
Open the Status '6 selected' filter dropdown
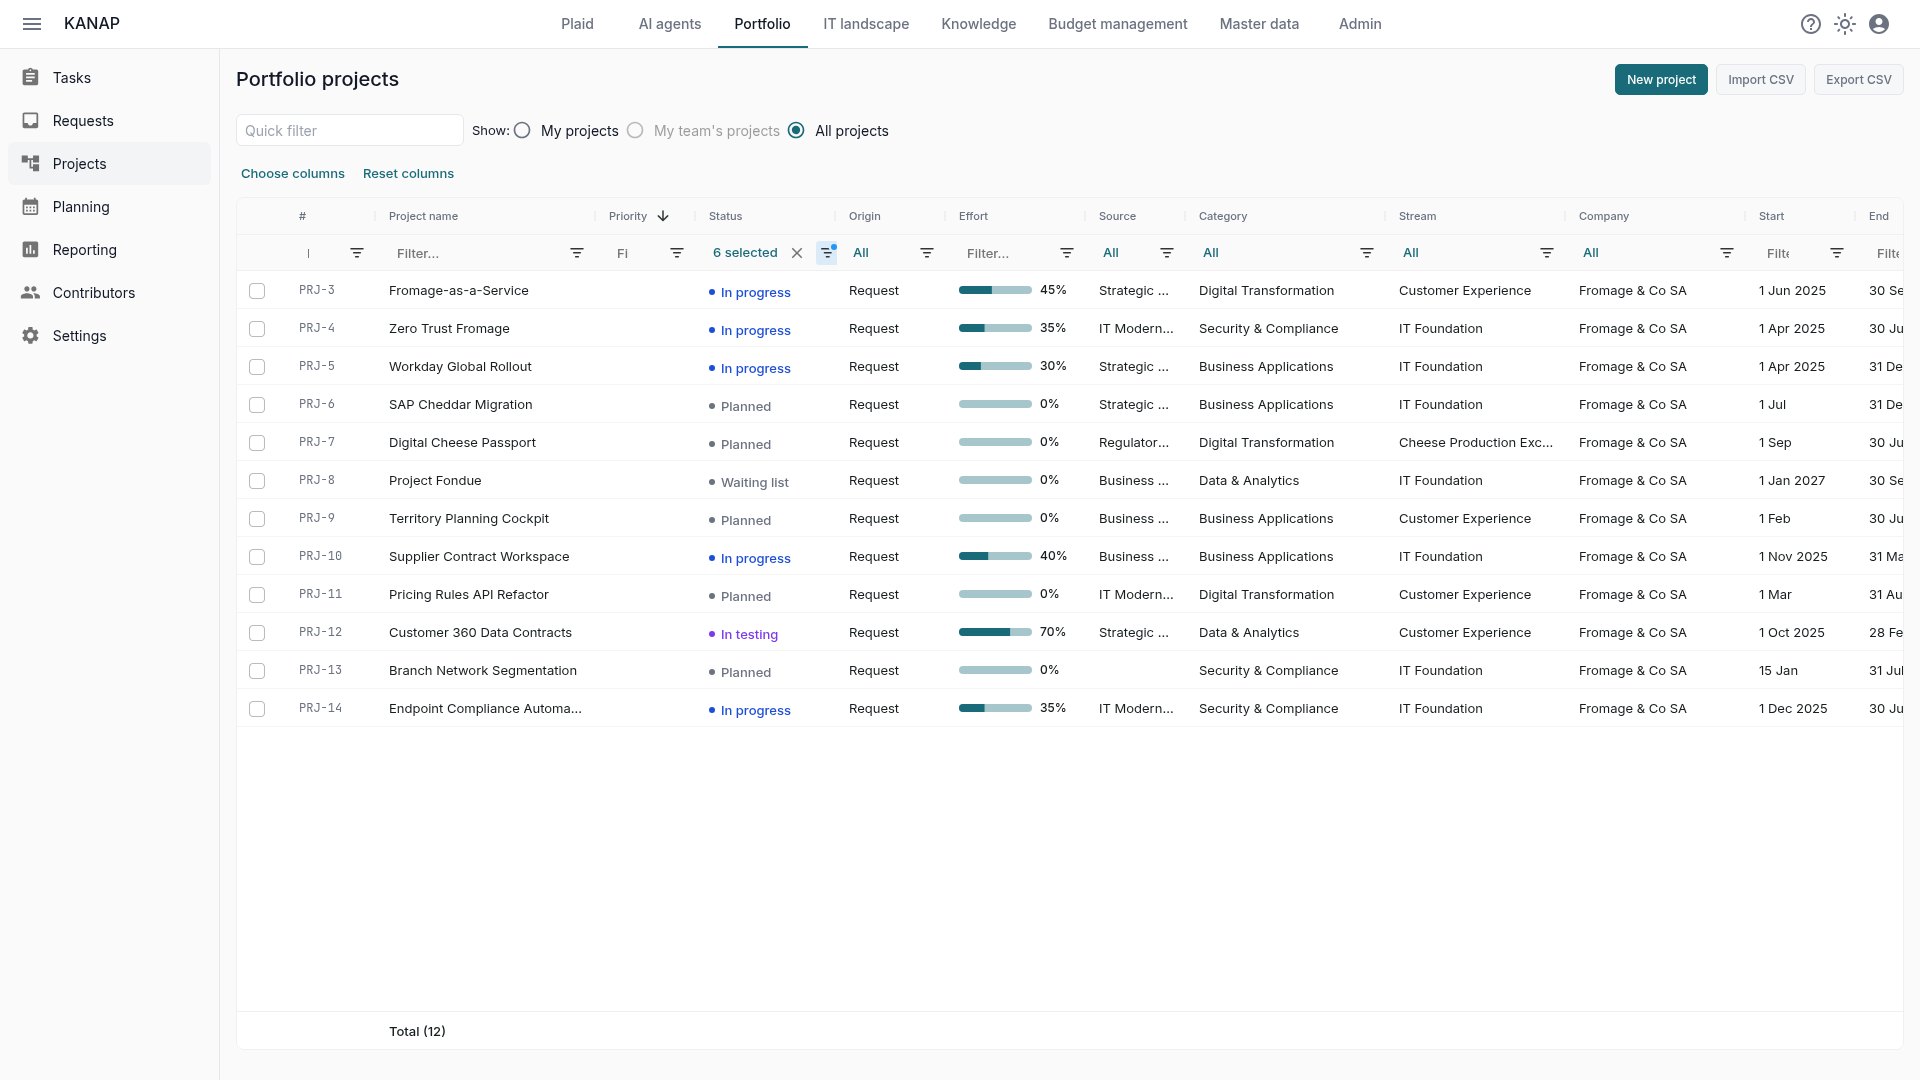point(745,253)
